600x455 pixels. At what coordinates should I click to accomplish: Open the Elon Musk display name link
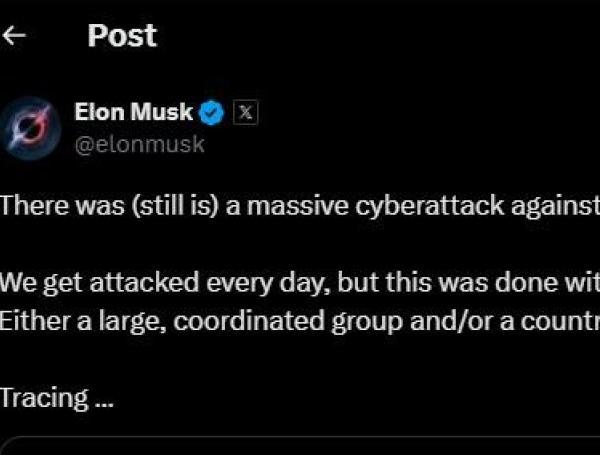[x=134, y=112]
